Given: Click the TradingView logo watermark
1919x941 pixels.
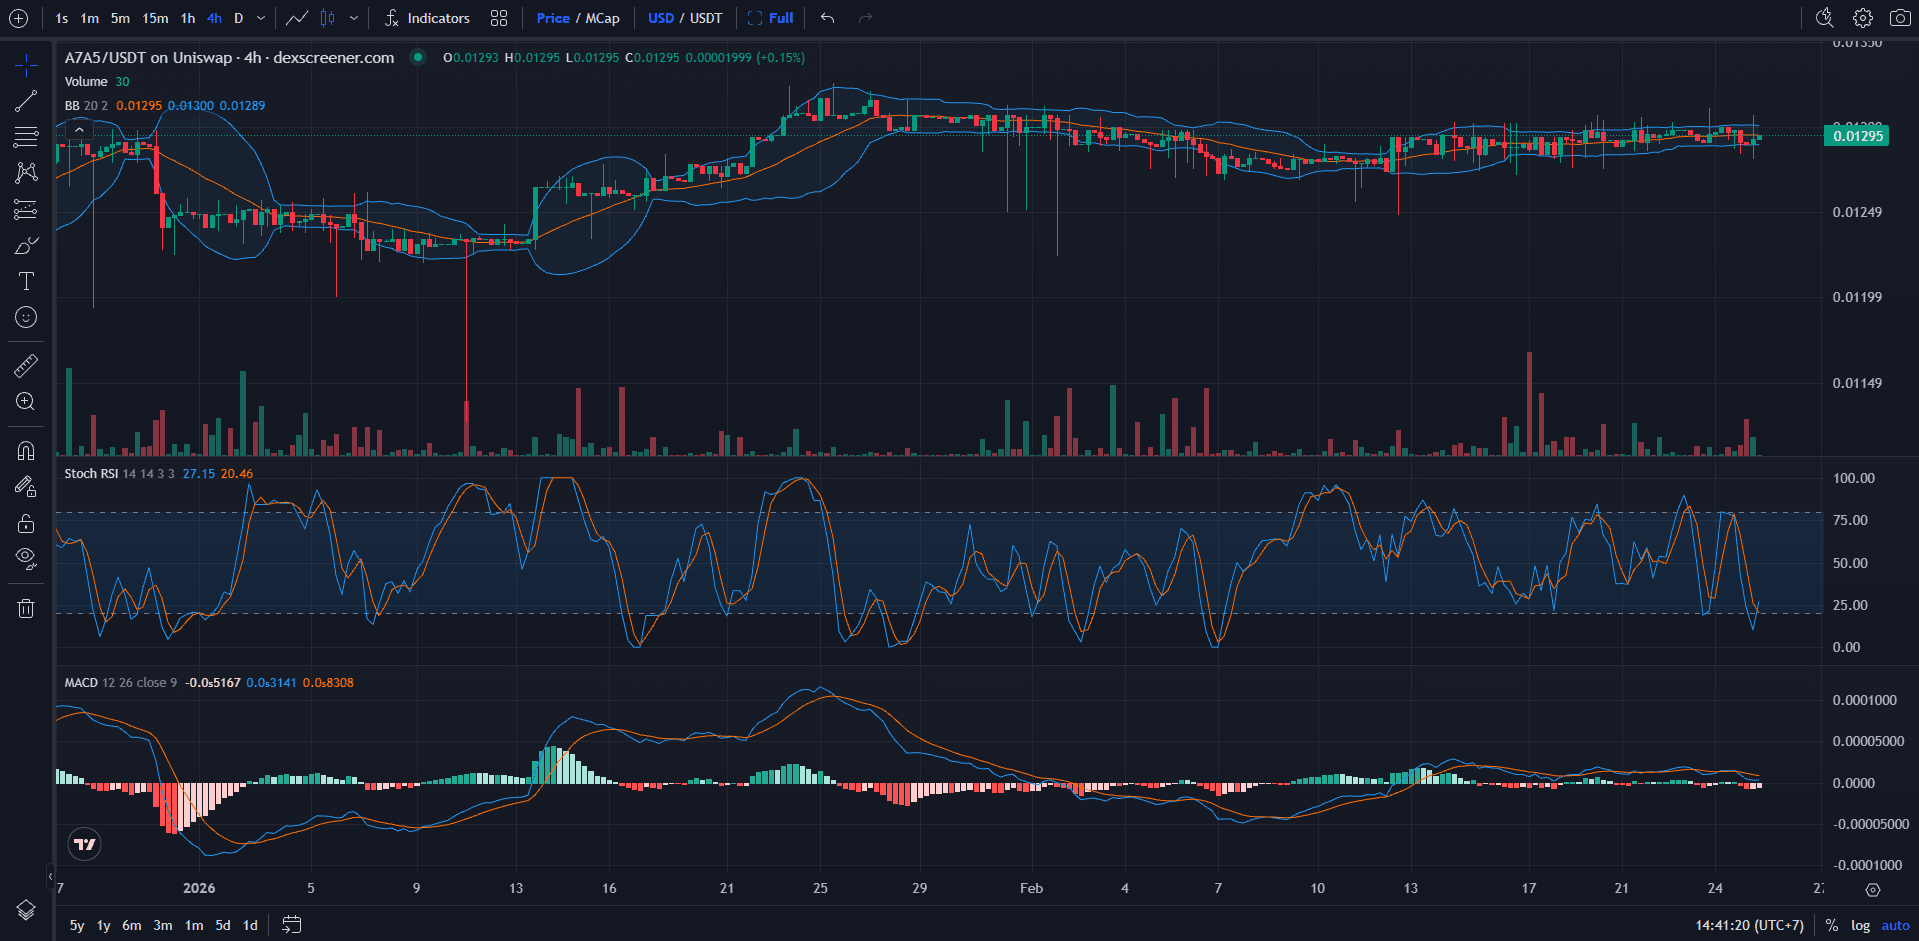Looking at the screenshot, I should pyautogui.click(x=84, y=843).
